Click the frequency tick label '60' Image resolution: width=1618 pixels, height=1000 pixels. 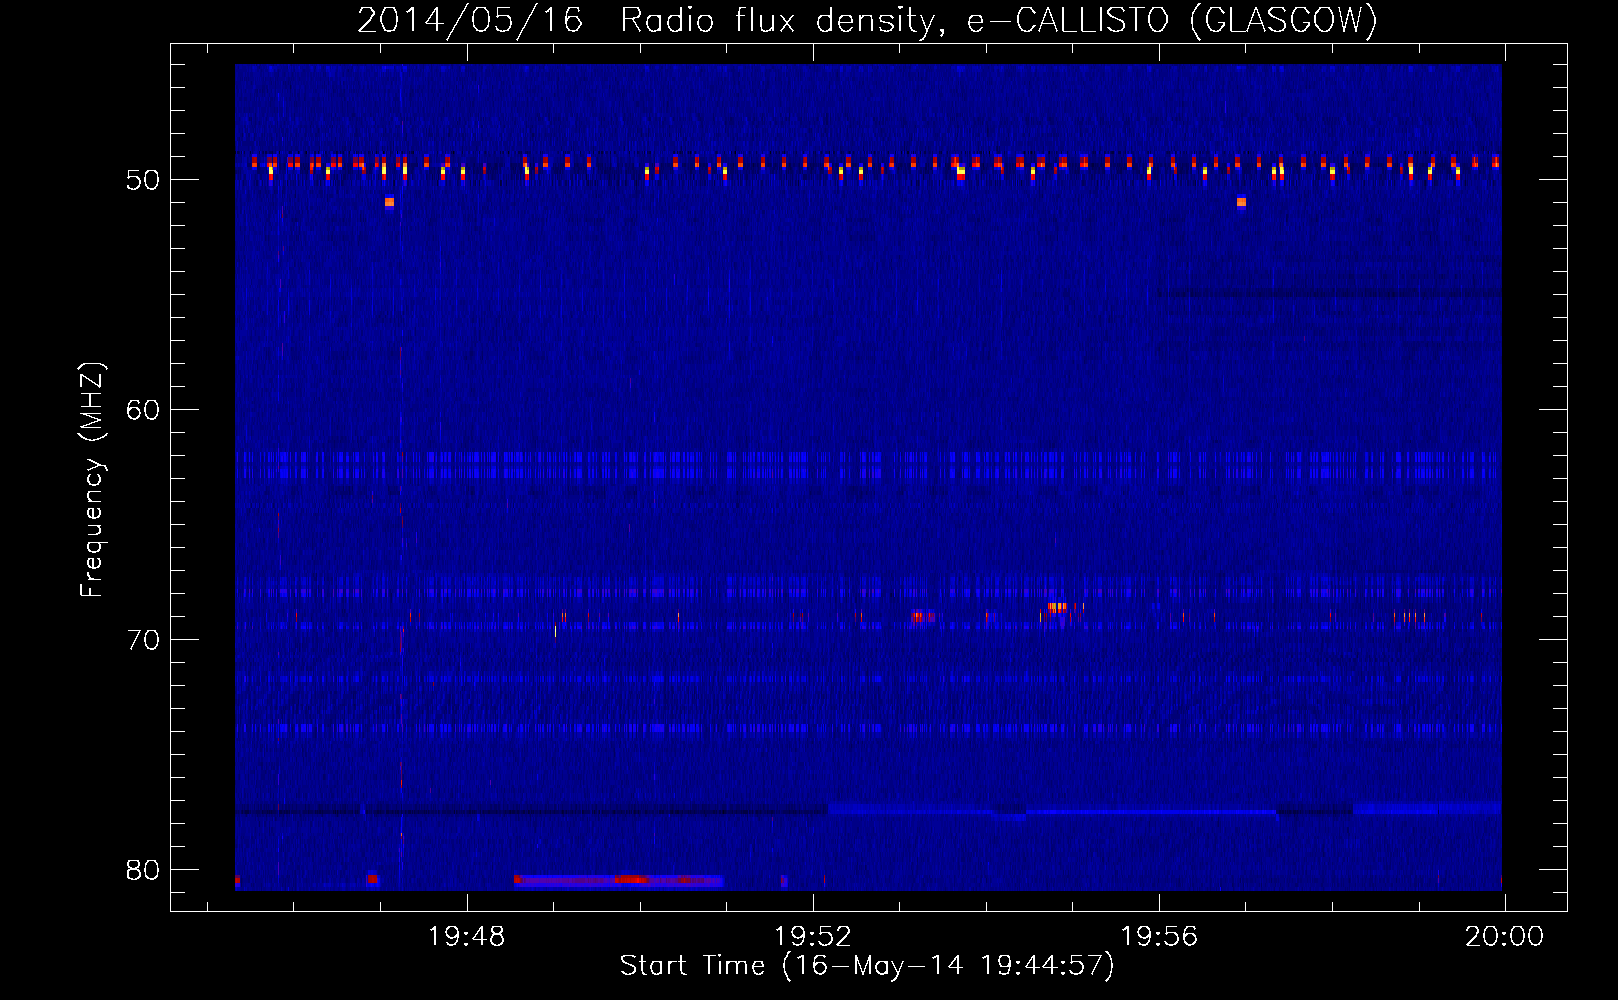[143, 410]
